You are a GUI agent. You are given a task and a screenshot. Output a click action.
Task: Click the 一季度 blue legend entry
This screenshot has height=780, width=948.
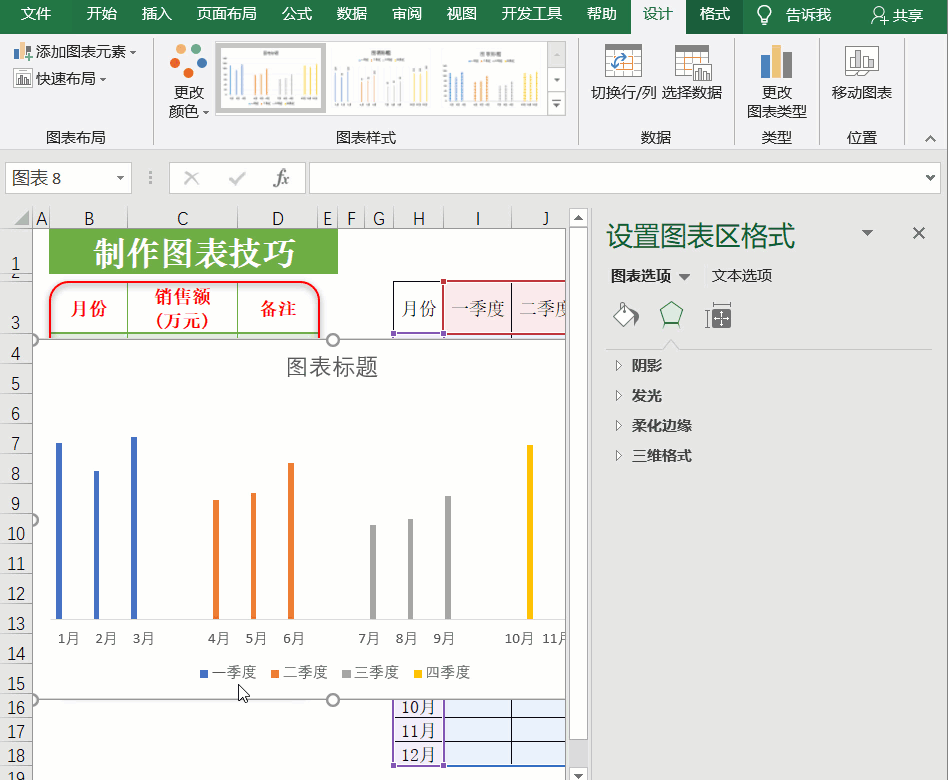click(228, 673)
